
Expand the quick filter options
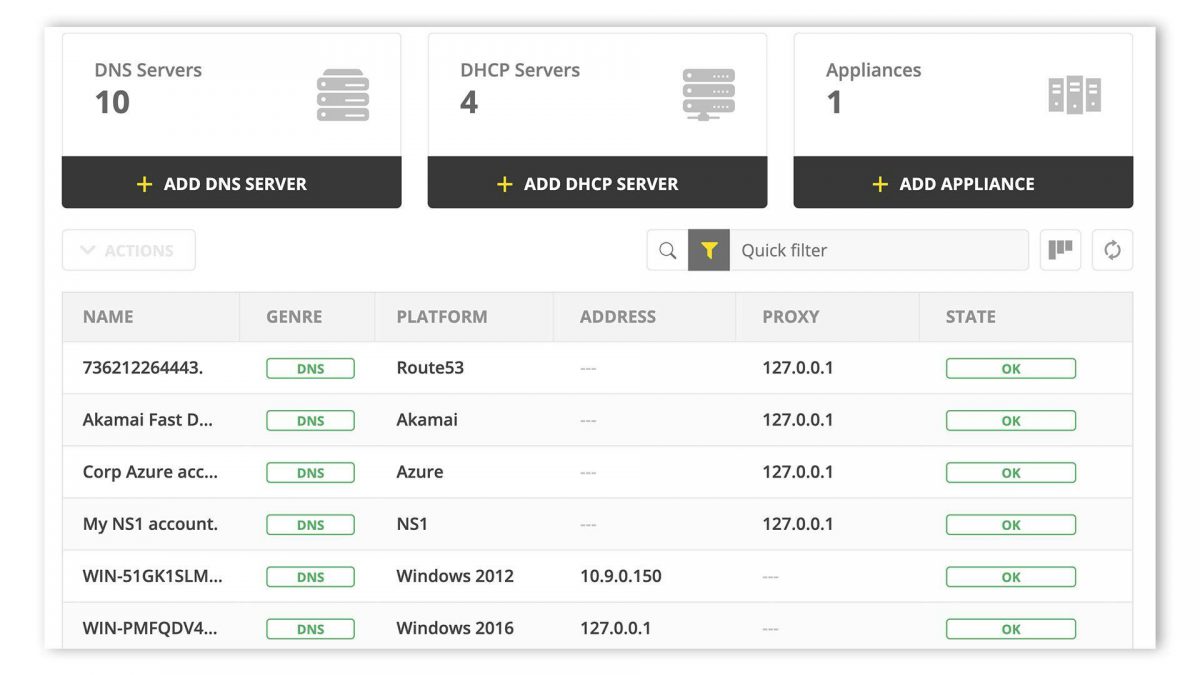click(880, 250)
